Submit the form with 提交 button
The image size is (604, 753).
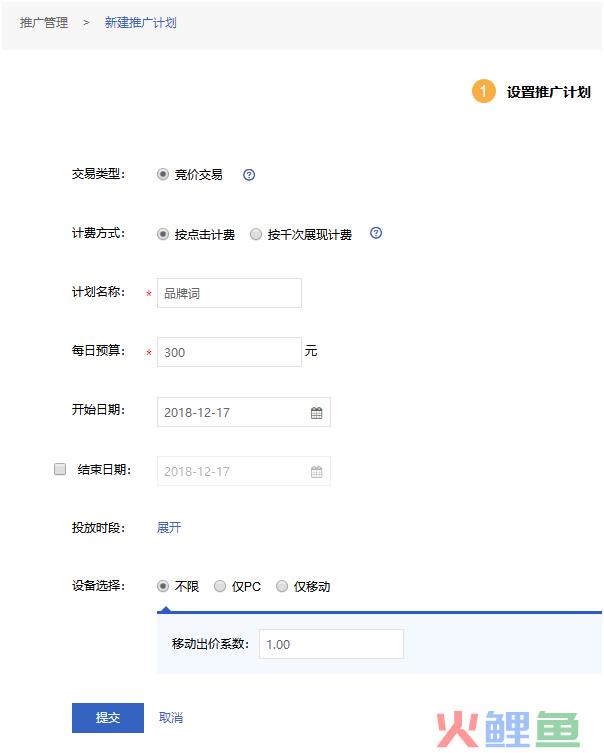click(108, 717)
